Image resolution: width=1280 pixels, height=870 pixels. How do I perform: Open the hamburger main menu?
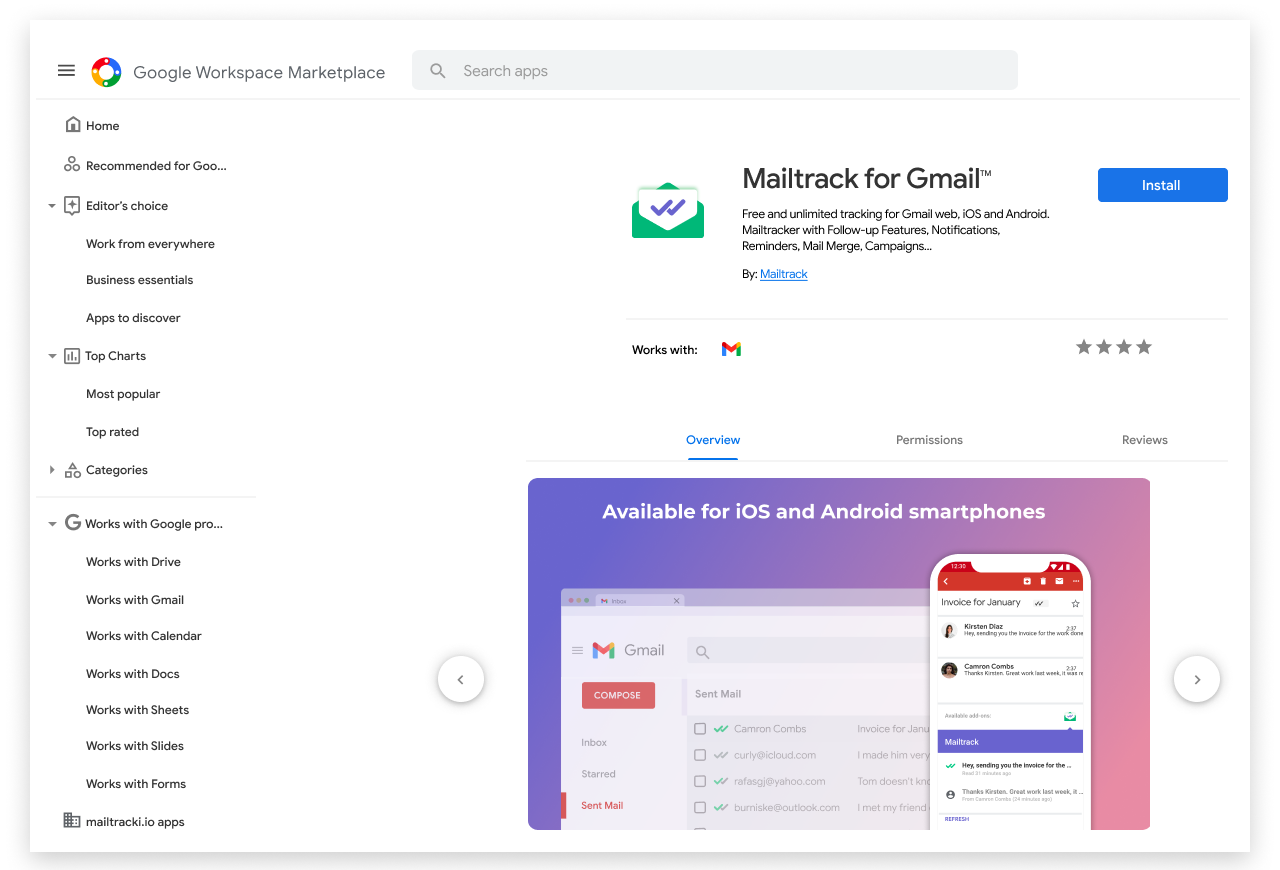[x=66, y=71]
